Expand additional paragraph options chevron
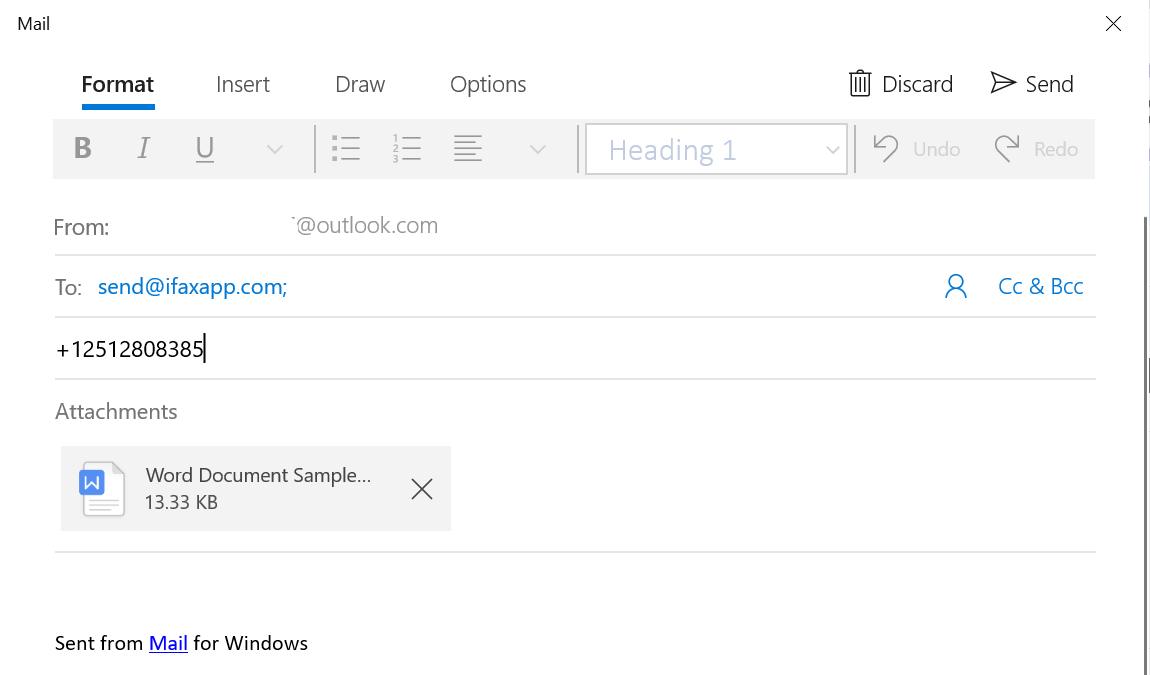This screenshot has width=1150, height=675. point(538,148)
